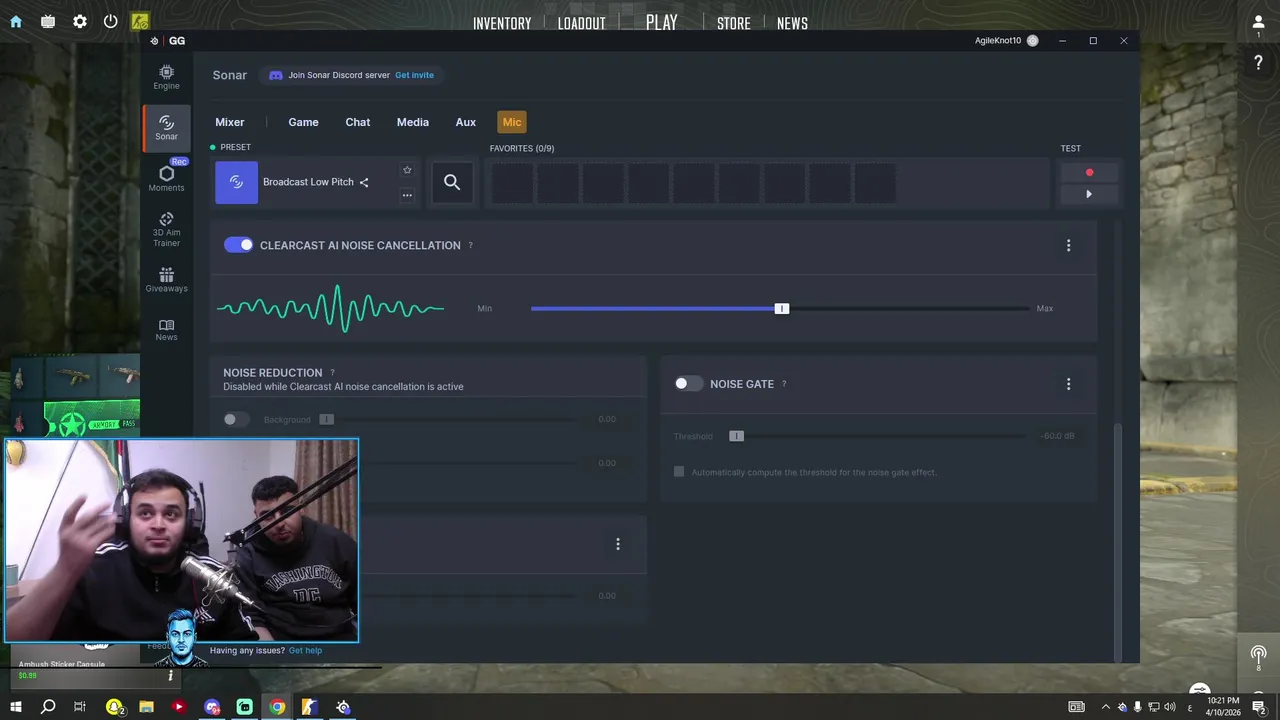Open CS2 Store menu
The image size is (1280, 720).
pyautogui.click(x=733, y=23)
